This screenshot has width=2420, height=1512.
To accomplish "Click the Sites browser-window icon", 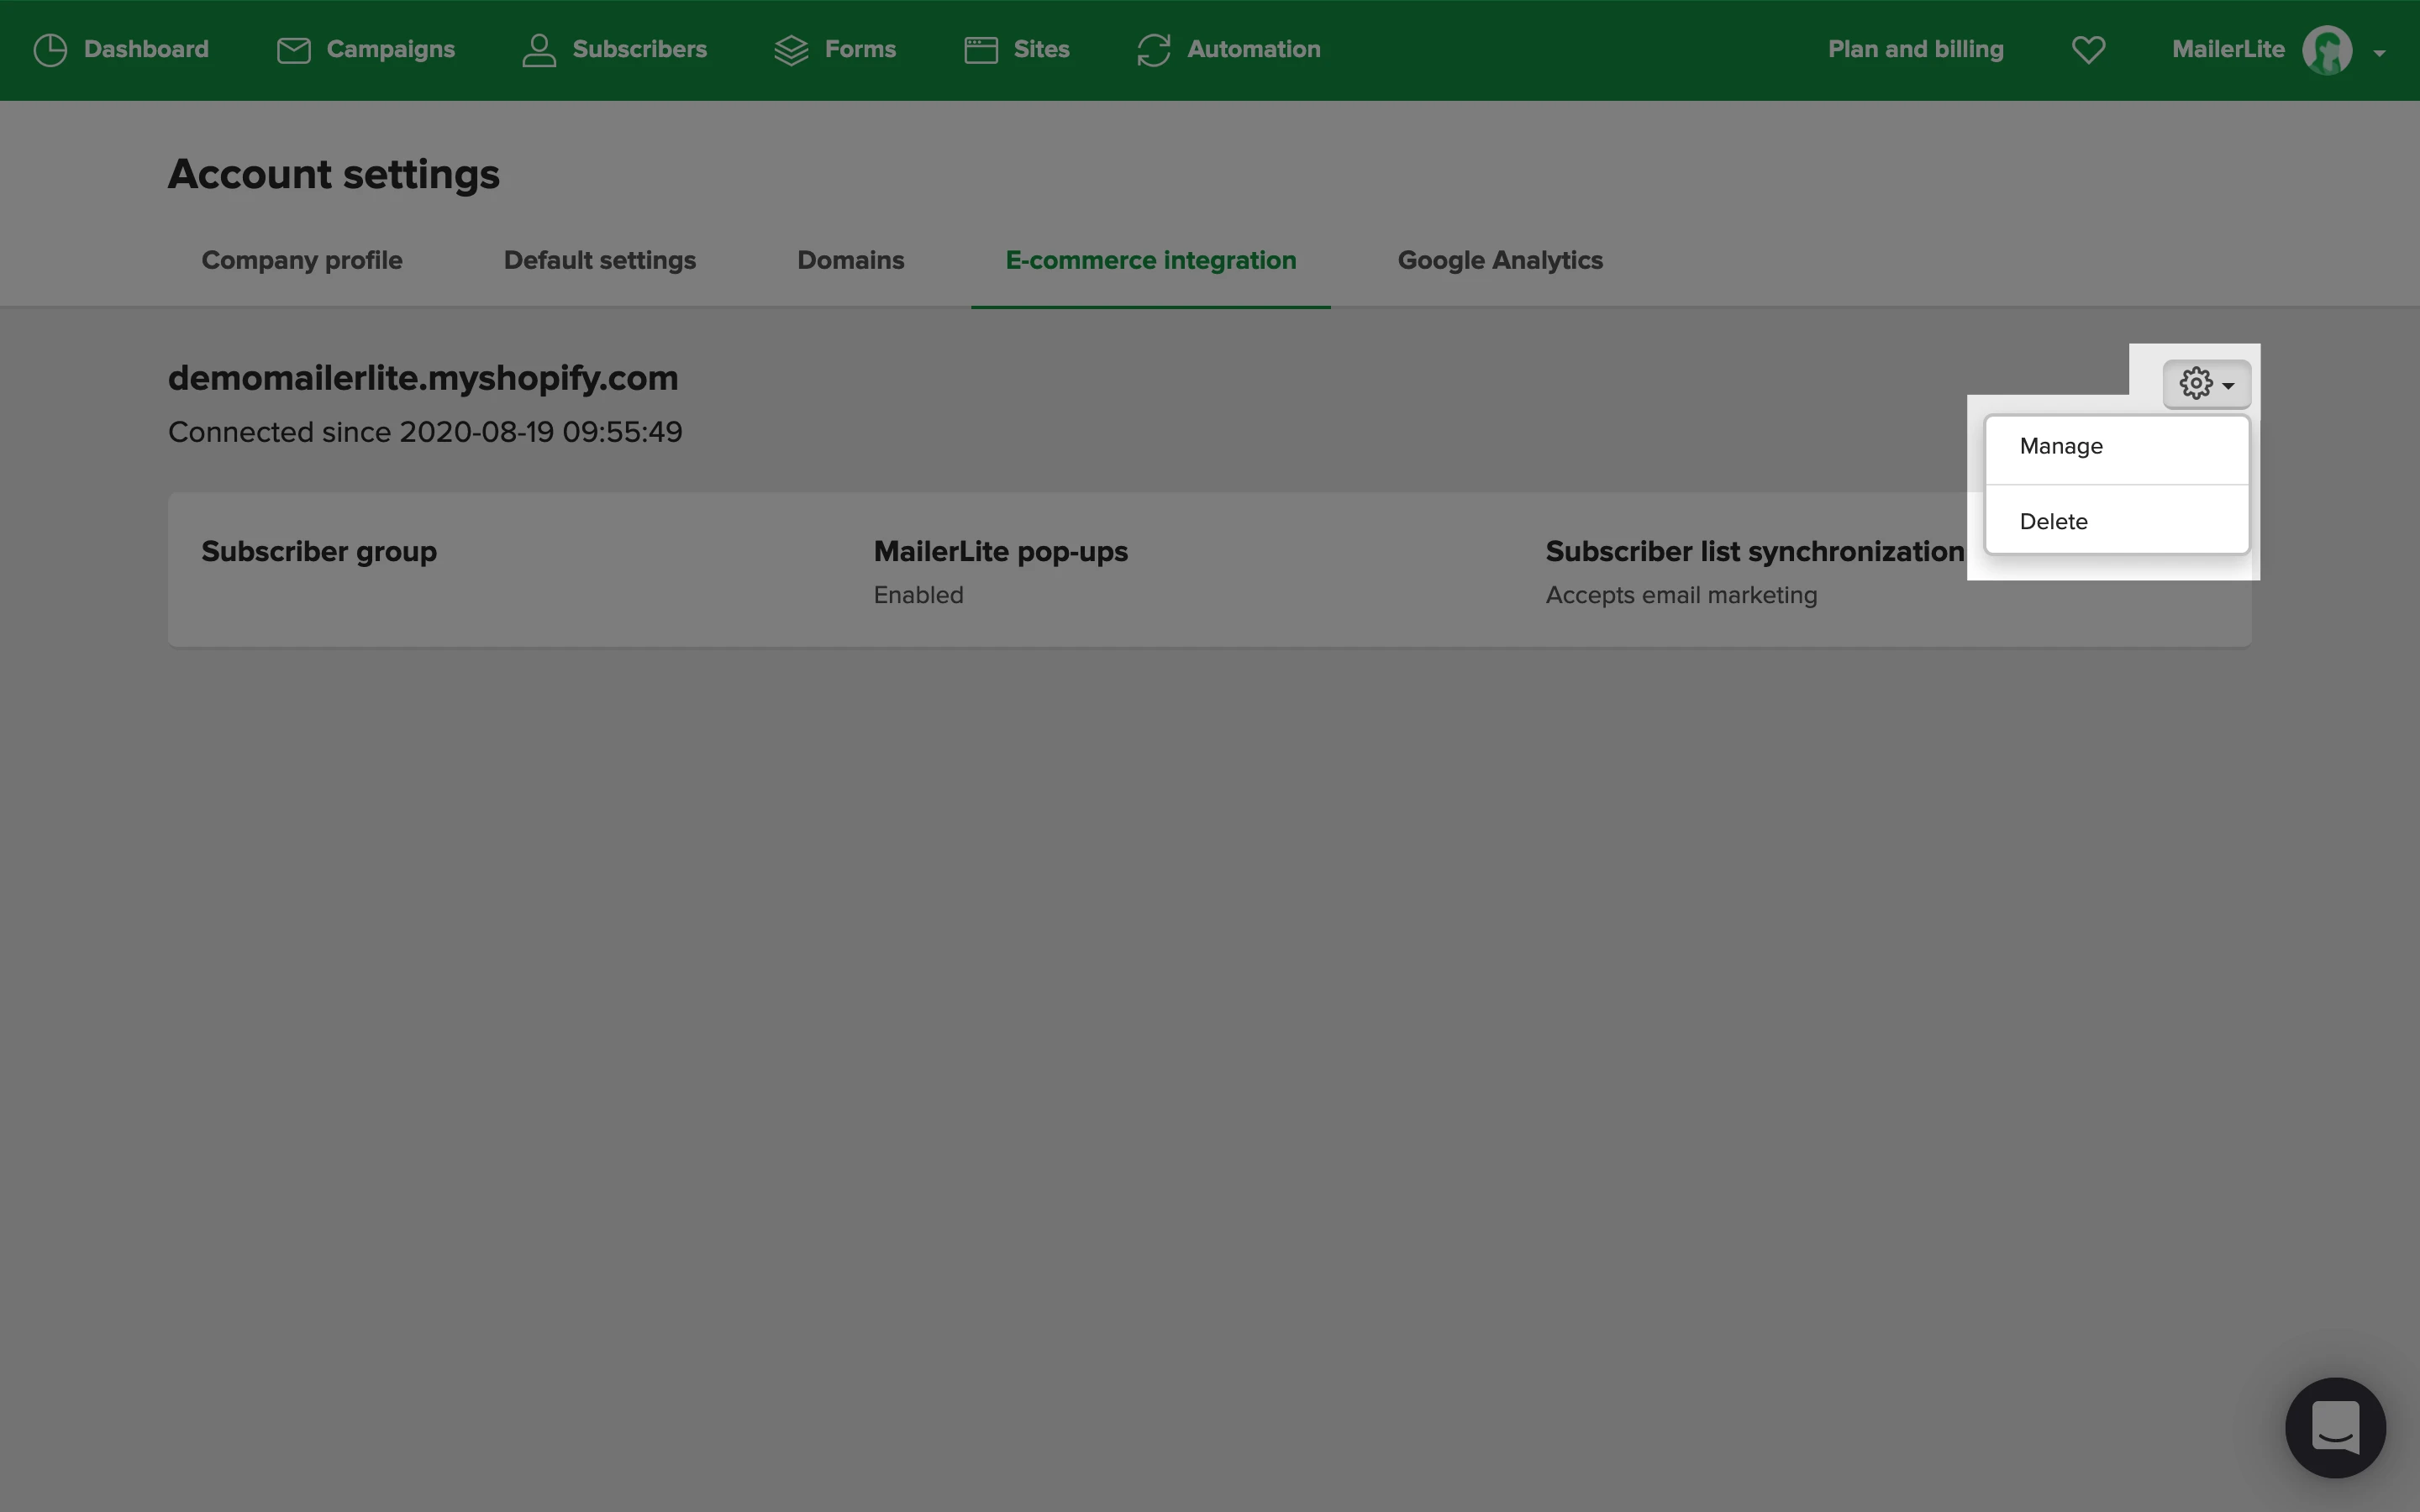I will point(981,50).
